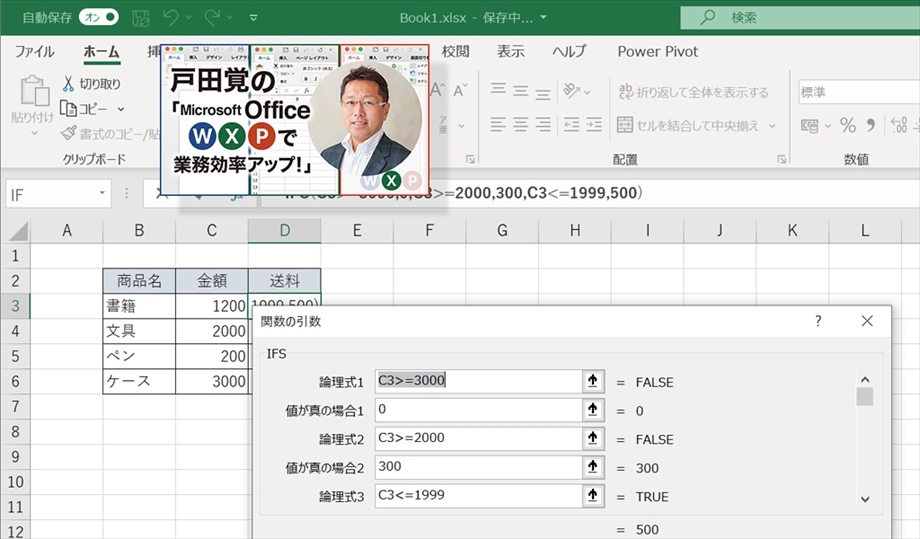920x539 pixels.
Task: Open 配置 group dialog launcher
Action: pyautogui.click(x=782, y=159)
